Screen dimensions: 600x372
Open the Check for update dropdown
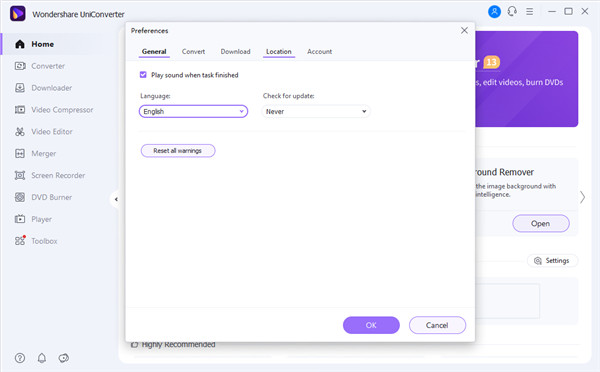[316, 111]
